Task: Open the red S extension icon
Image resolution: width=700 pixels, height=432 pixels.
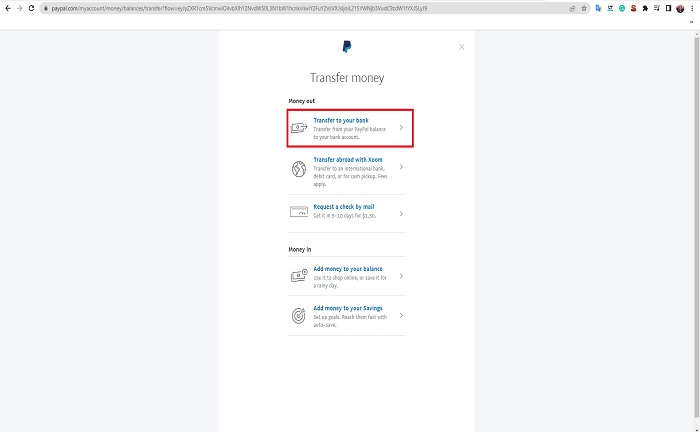Action: [x=633, y=8]
